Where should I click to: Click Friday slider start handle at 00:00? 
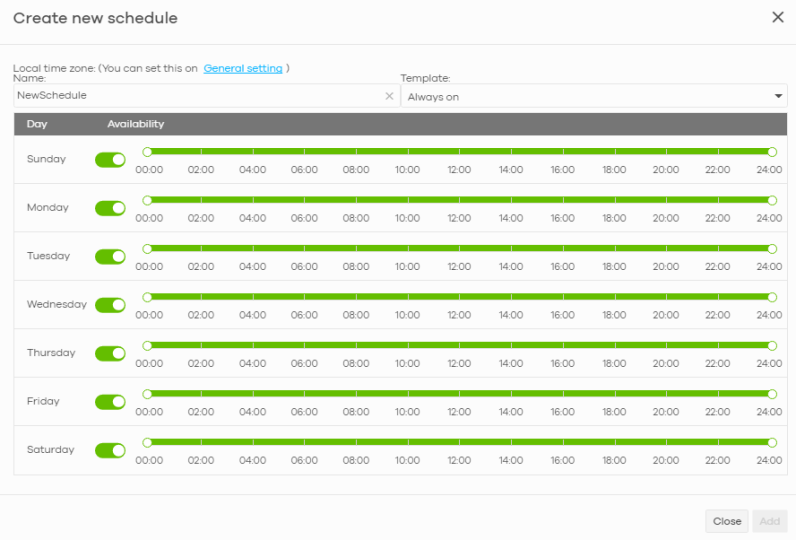click(x=147, y=394)
